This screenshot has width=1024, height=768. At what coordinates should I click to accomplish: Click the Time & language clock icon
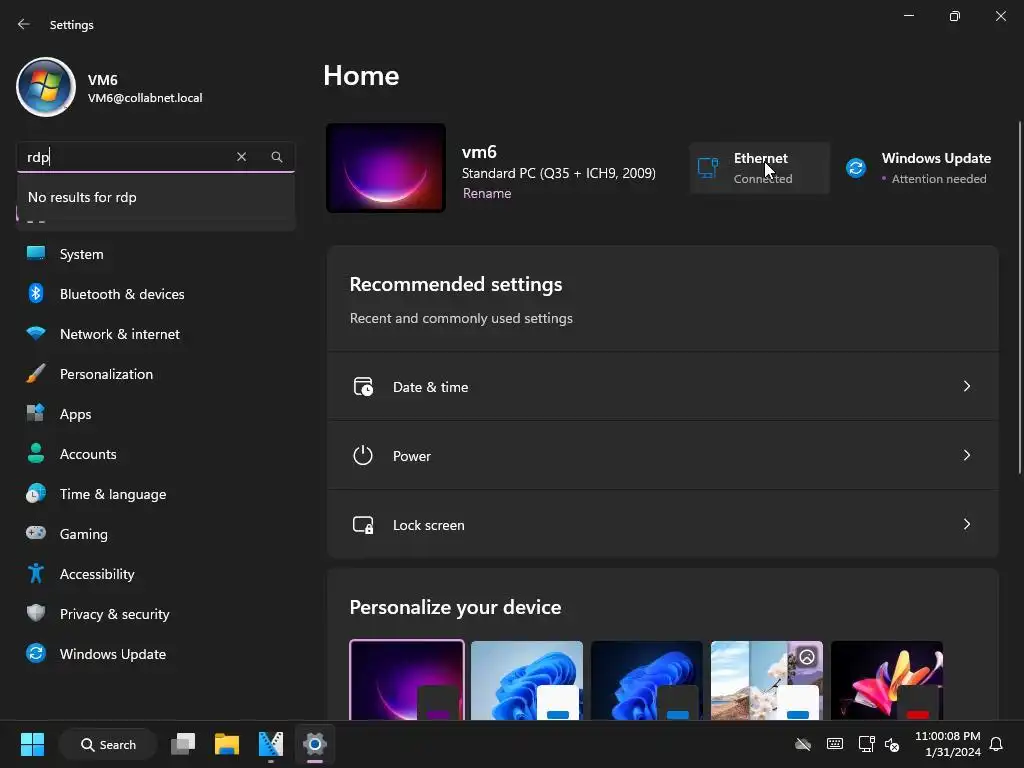[x=36, y=493]
